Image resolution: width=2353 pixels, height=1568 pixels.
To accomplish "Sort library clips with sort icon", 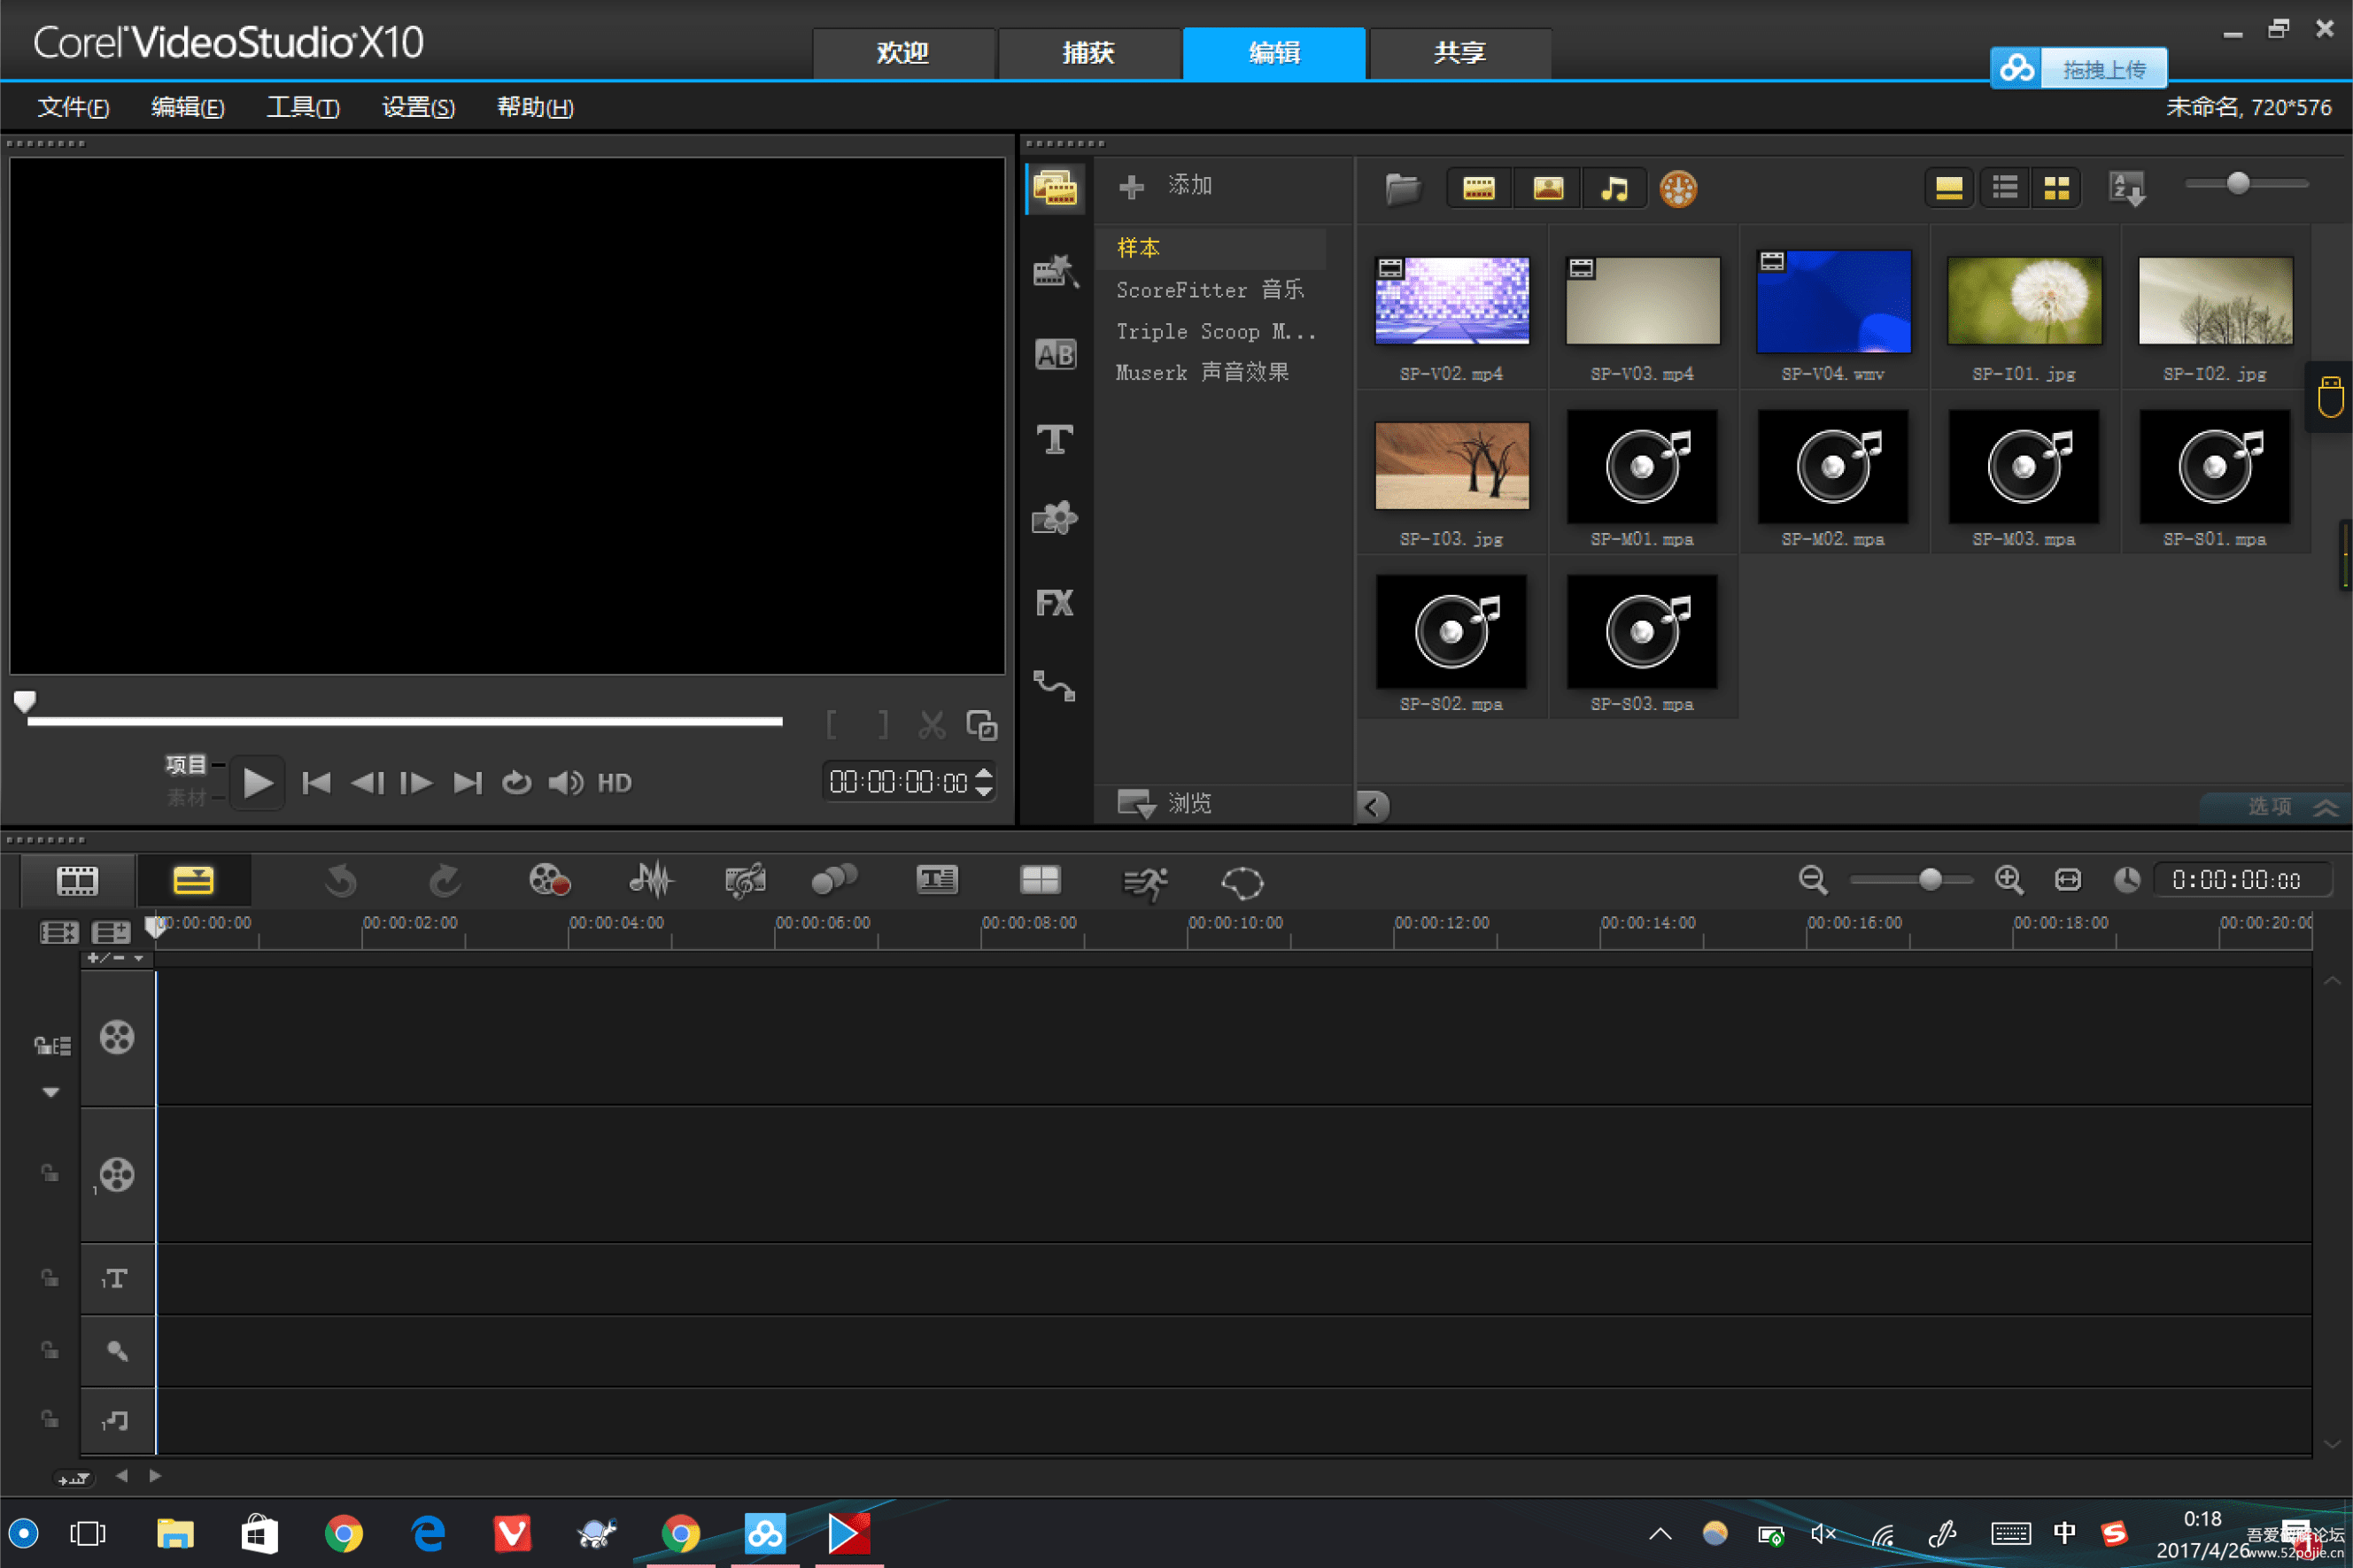I will 2127,188.
